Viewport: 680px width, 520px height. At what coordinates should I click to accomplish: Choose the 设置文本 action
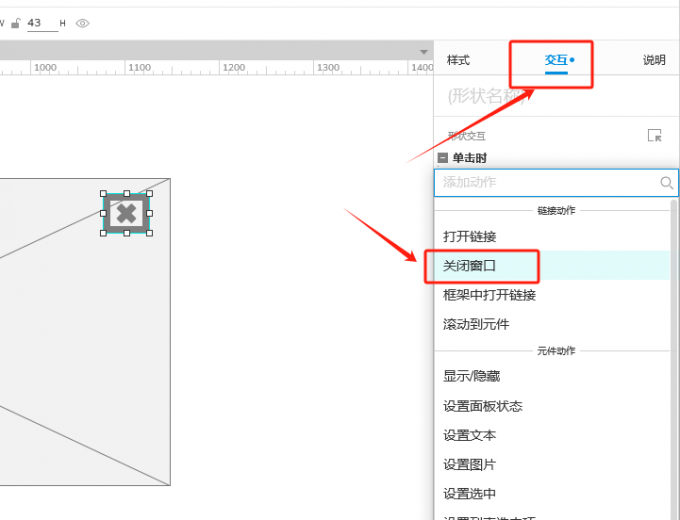pos(552,435)
